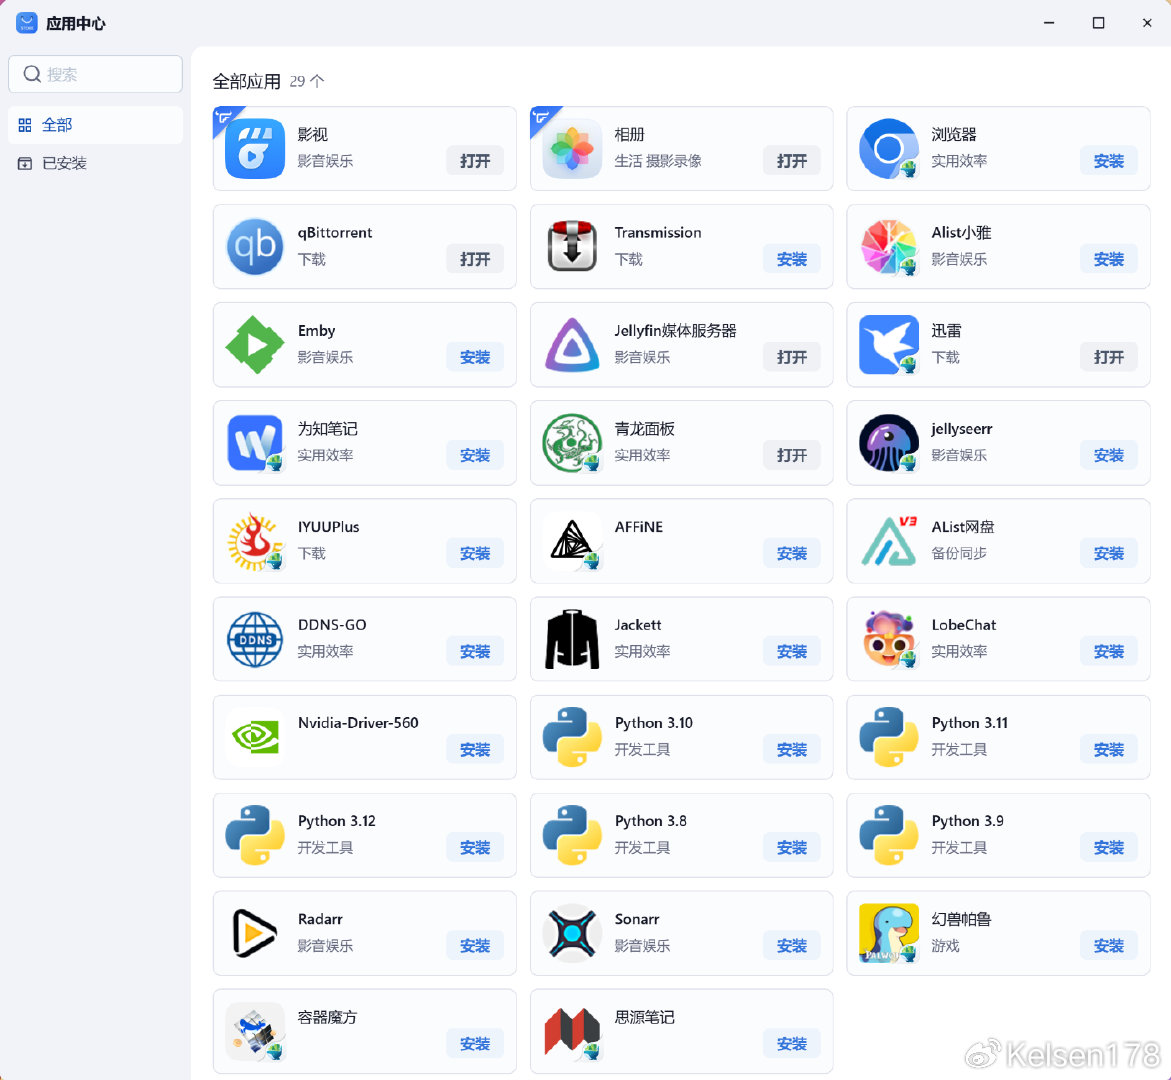Click the qBittorrent app icon
The height and width of the screenshot is (1080, 1171).
tap(255, 246)
